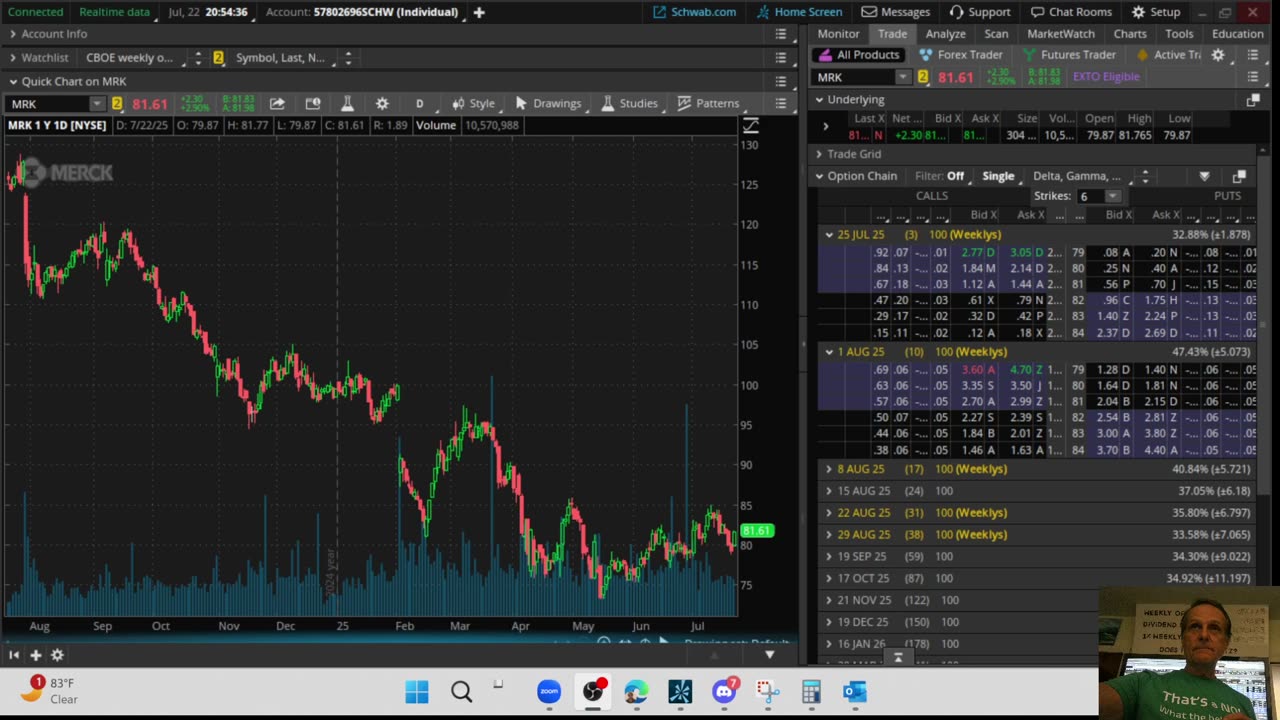The image size is (1280, 720).
Task: Open the Drawings tools menu
Action: [x=547, y=103]
